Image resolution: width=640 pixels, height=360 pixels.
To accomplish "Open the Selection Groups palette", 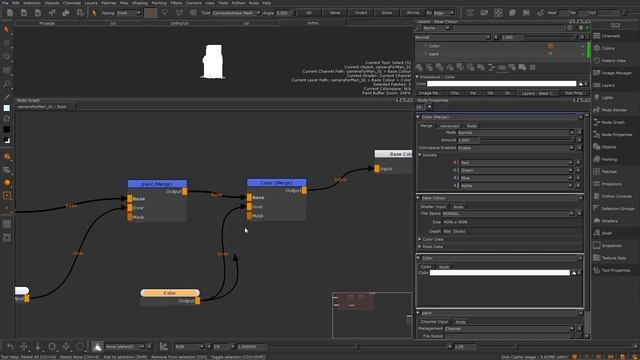I will 613,209.
